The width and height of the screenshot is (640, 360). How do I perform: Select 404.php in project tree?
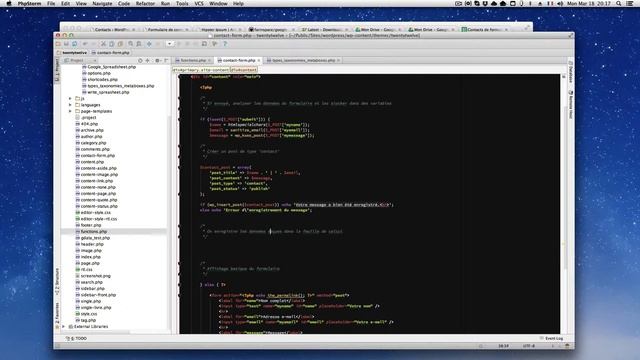(x=89, y=124)
